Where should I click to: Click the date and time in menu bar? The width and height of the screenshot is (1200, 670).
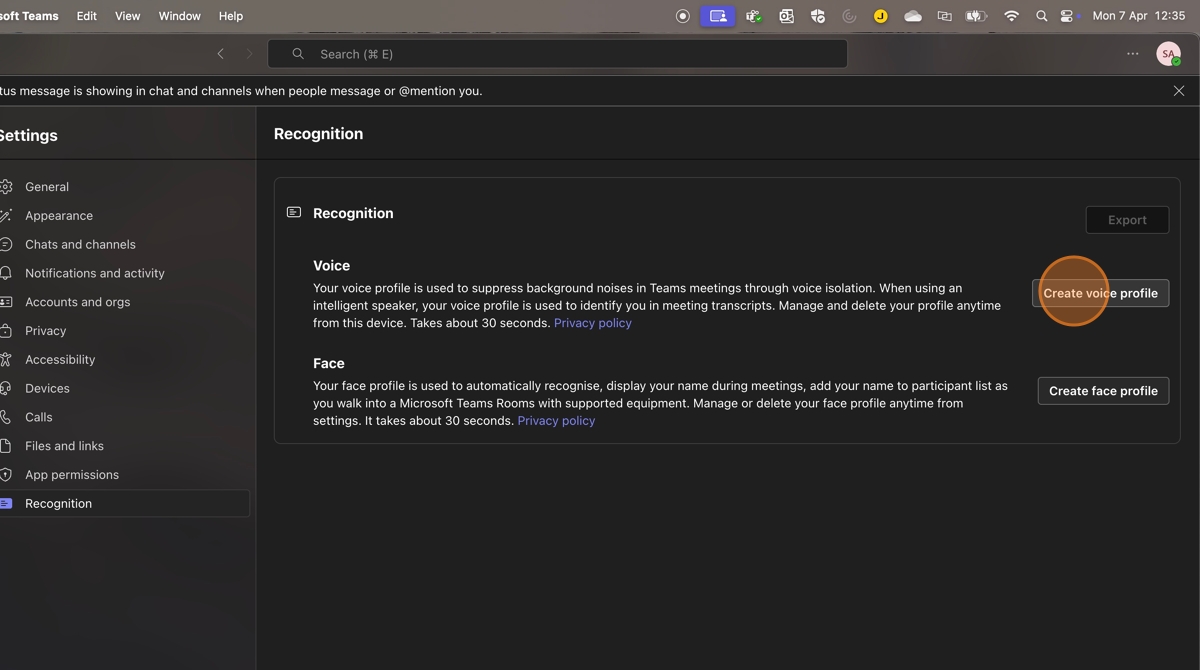click(x=1139, y=16)
